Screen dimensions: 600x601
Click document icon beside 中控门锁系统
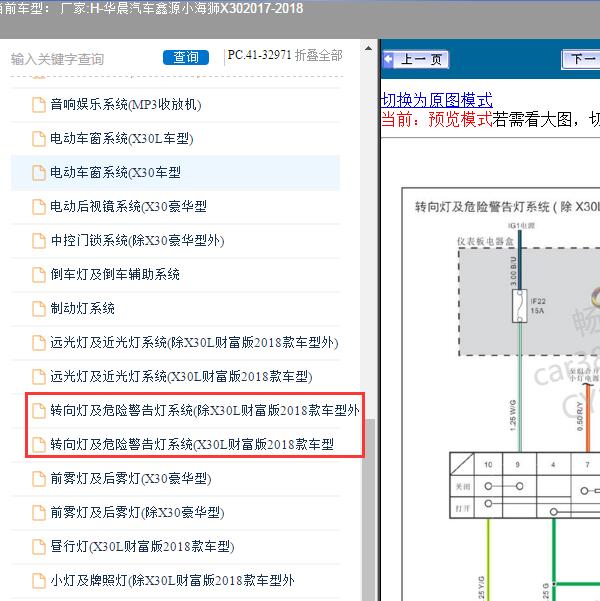[39, 241]
